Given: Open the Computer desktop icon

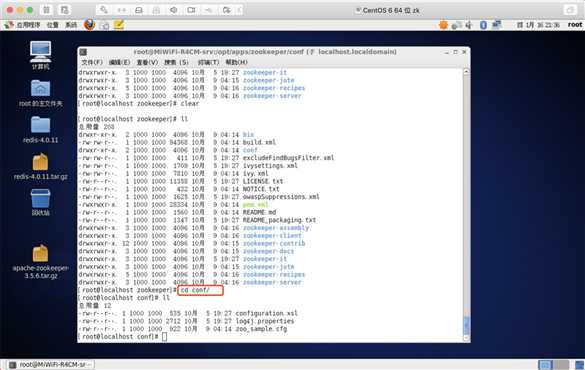Looking at the screenshot, I should click(40, 55).
